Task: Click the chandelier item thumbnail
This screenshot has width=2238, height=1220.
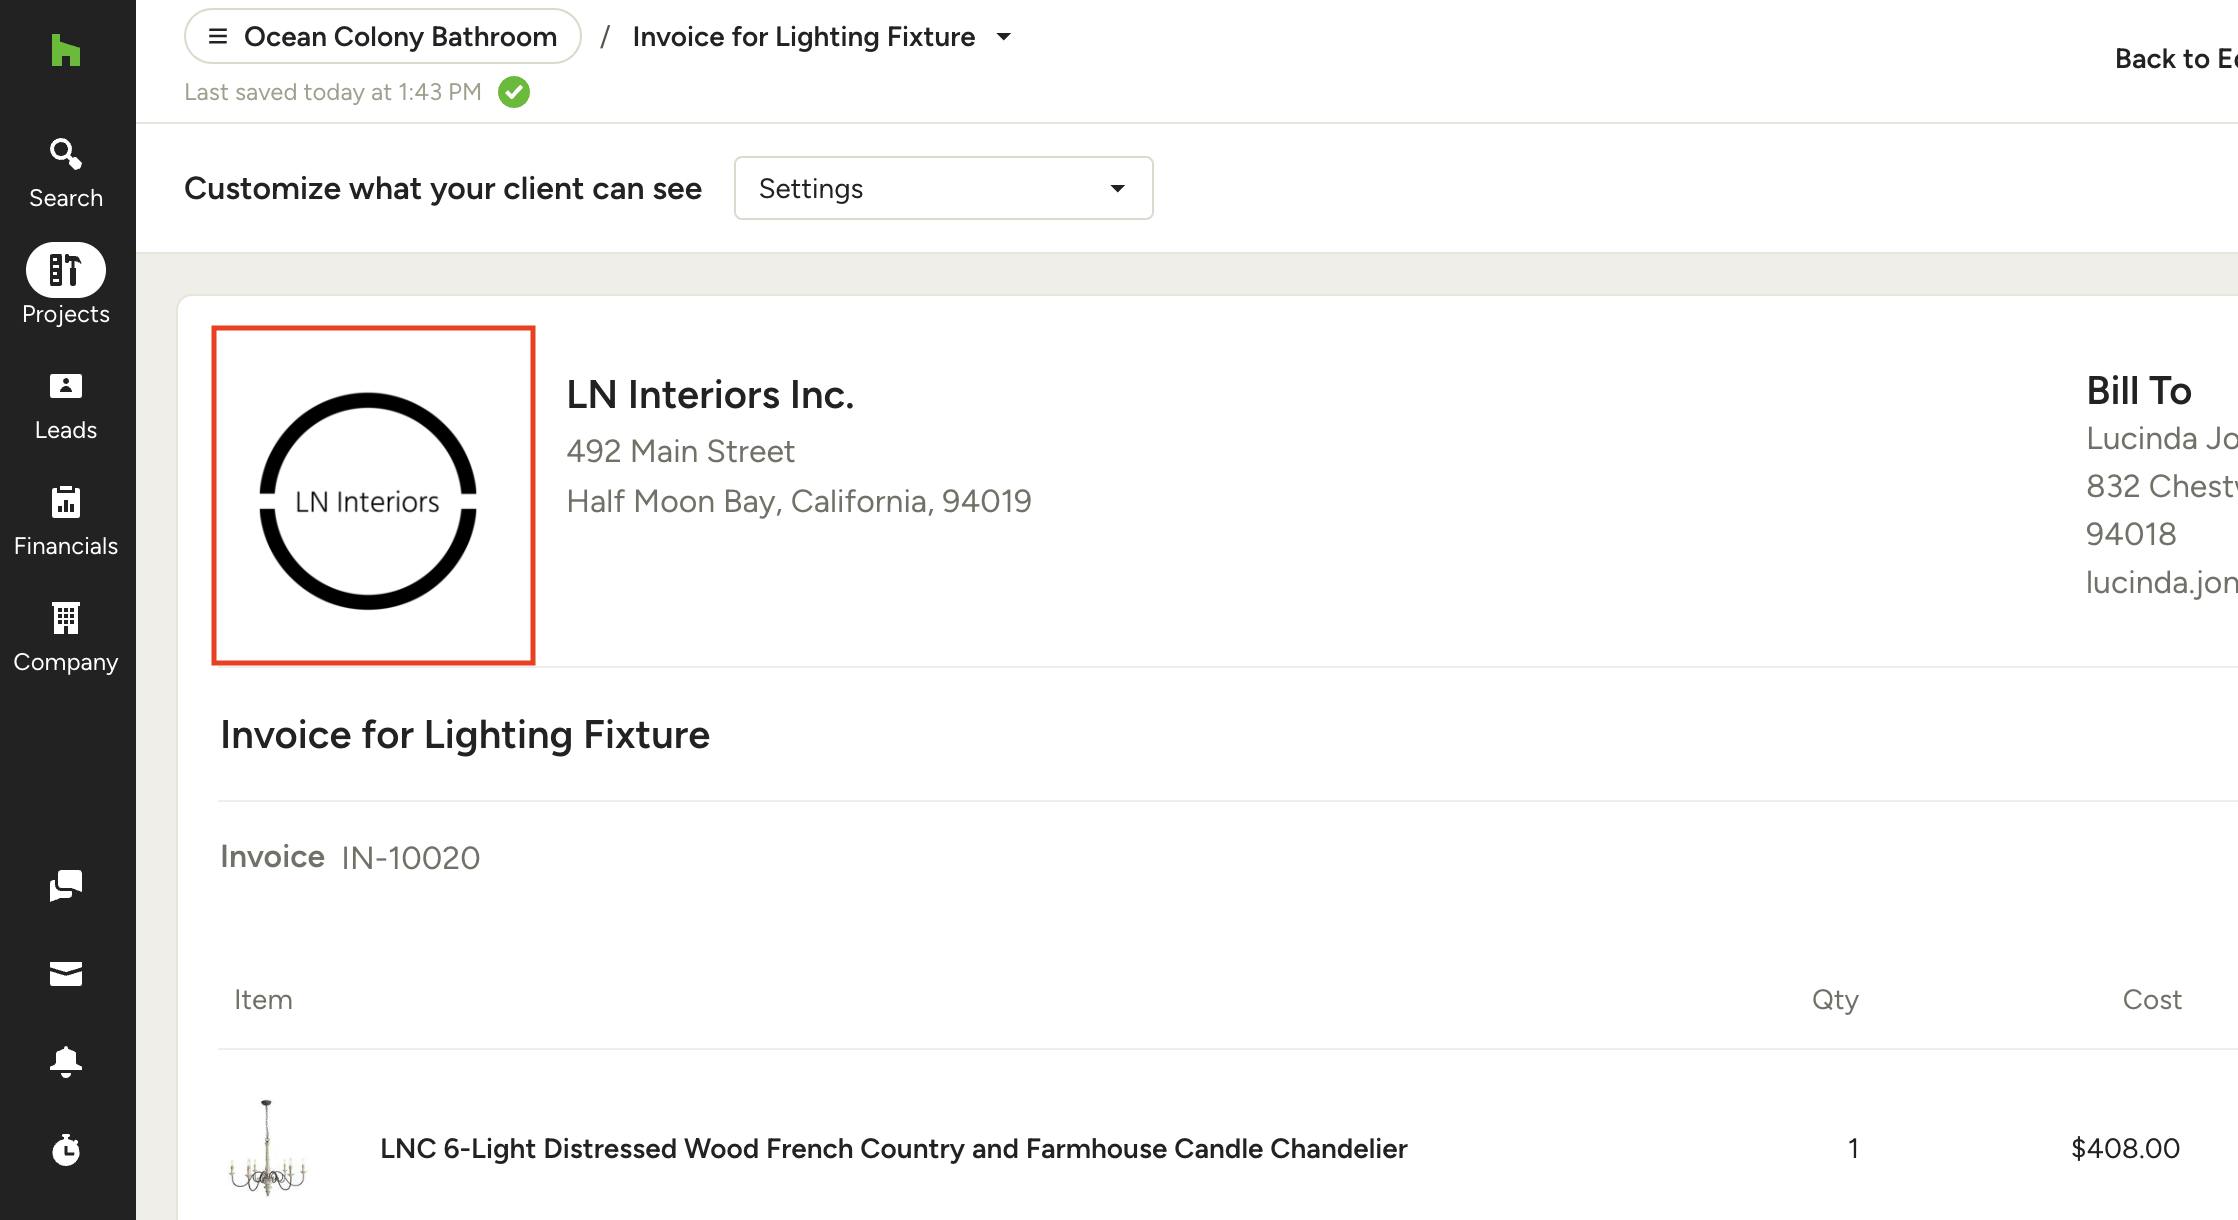Action: click(268, 1148)
